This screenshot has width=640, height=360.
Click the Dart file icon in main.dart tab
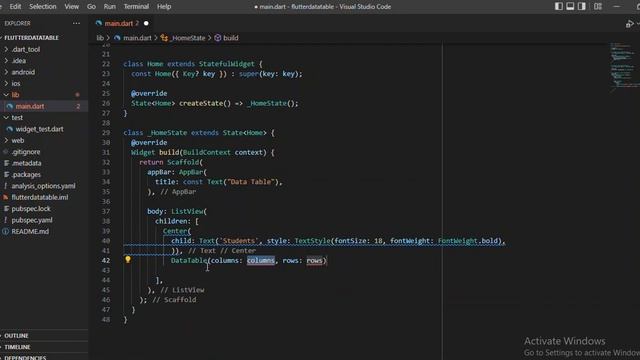(99, 23)
